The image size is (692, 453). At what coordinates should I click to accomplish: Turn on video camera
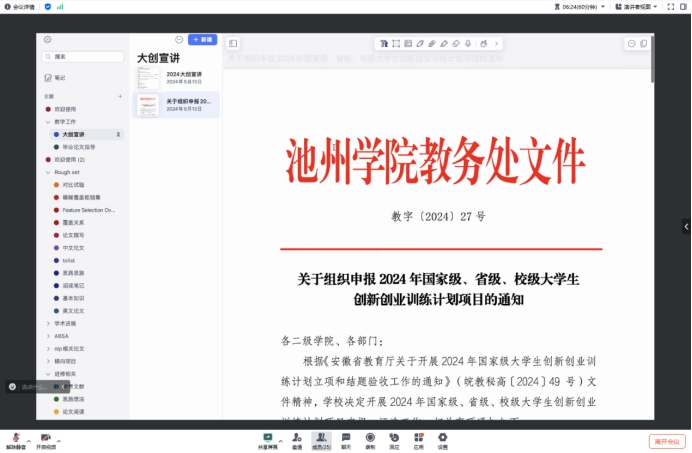(x=45, y=438)
